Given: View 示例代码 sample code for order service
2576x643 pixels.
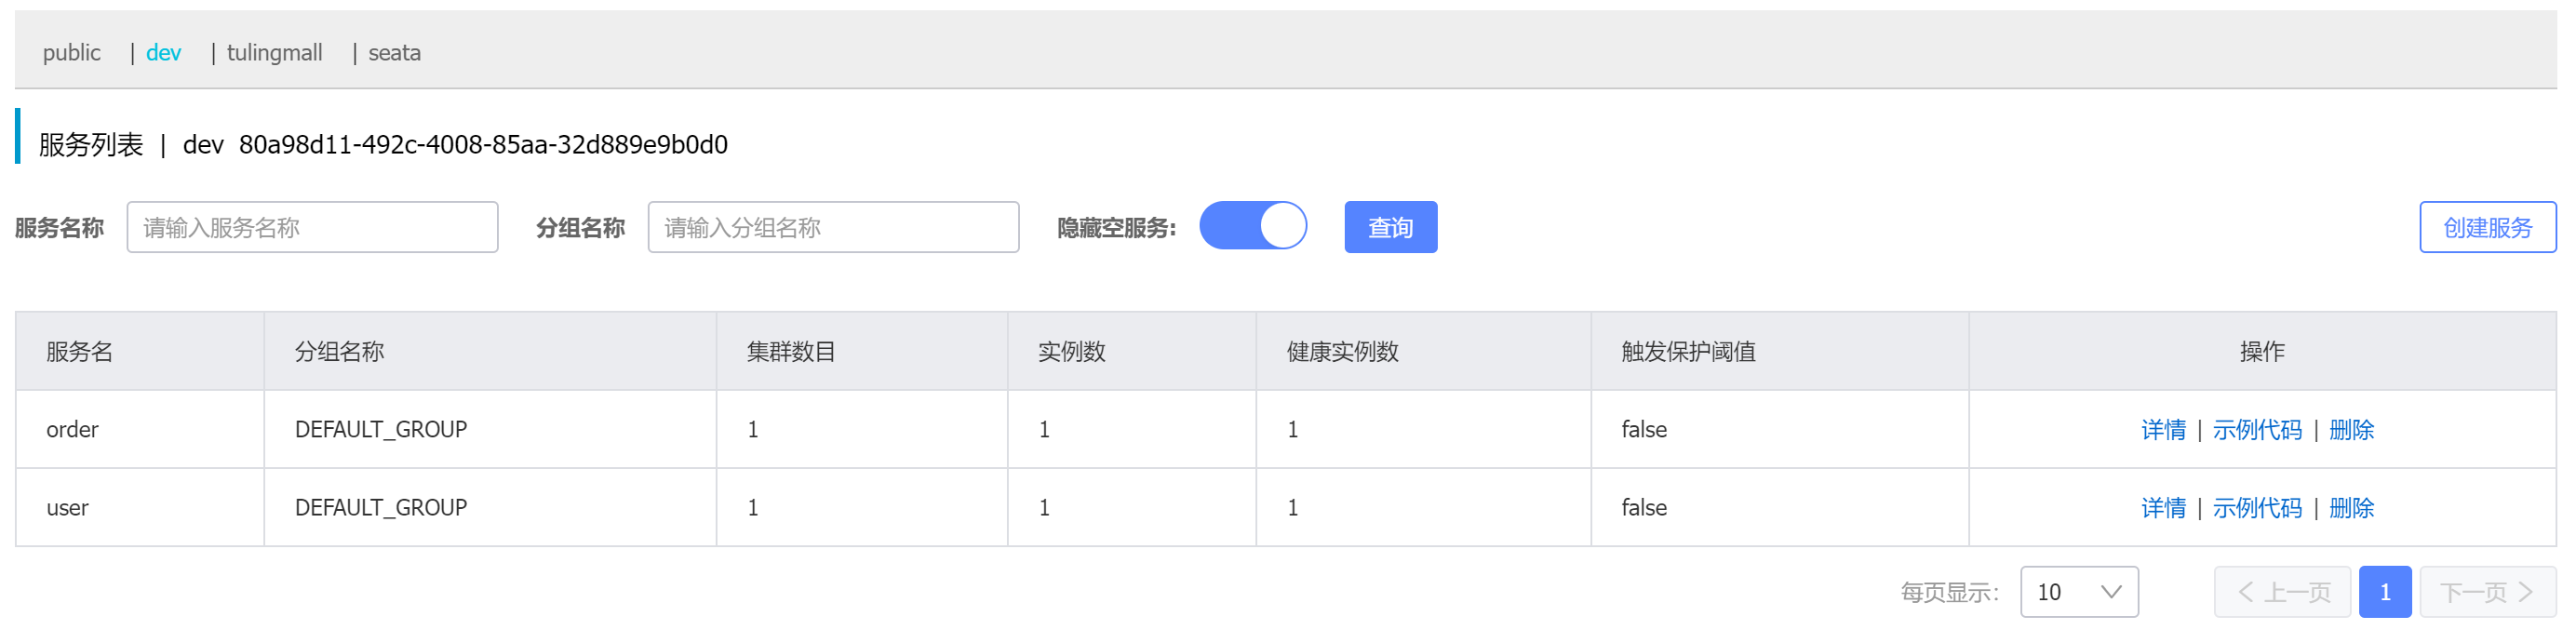Looking at the screenshot, I should pos(2257,430).
